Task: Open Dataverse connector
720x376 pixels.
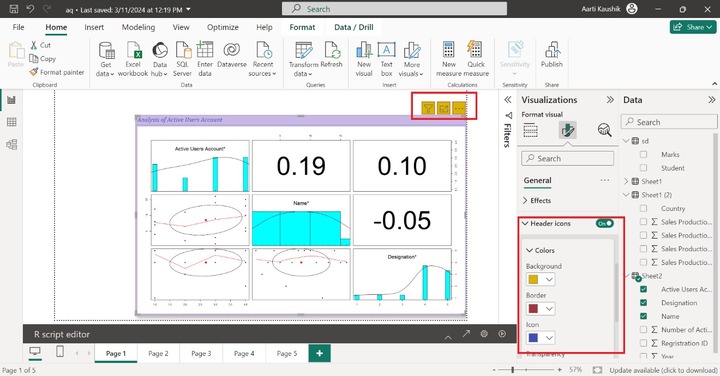Action: pyautogui.click(x=232, y=55)
